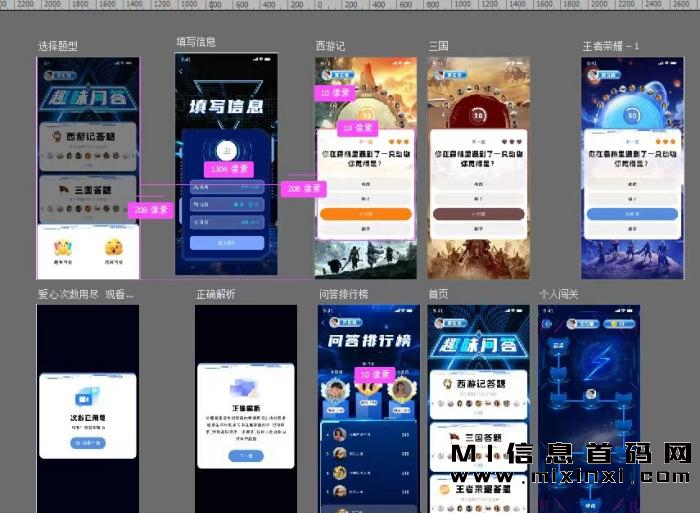Click the 填写信息 title in the form artboard
This screenshot has height=513, width=700.
pos(226,106)
